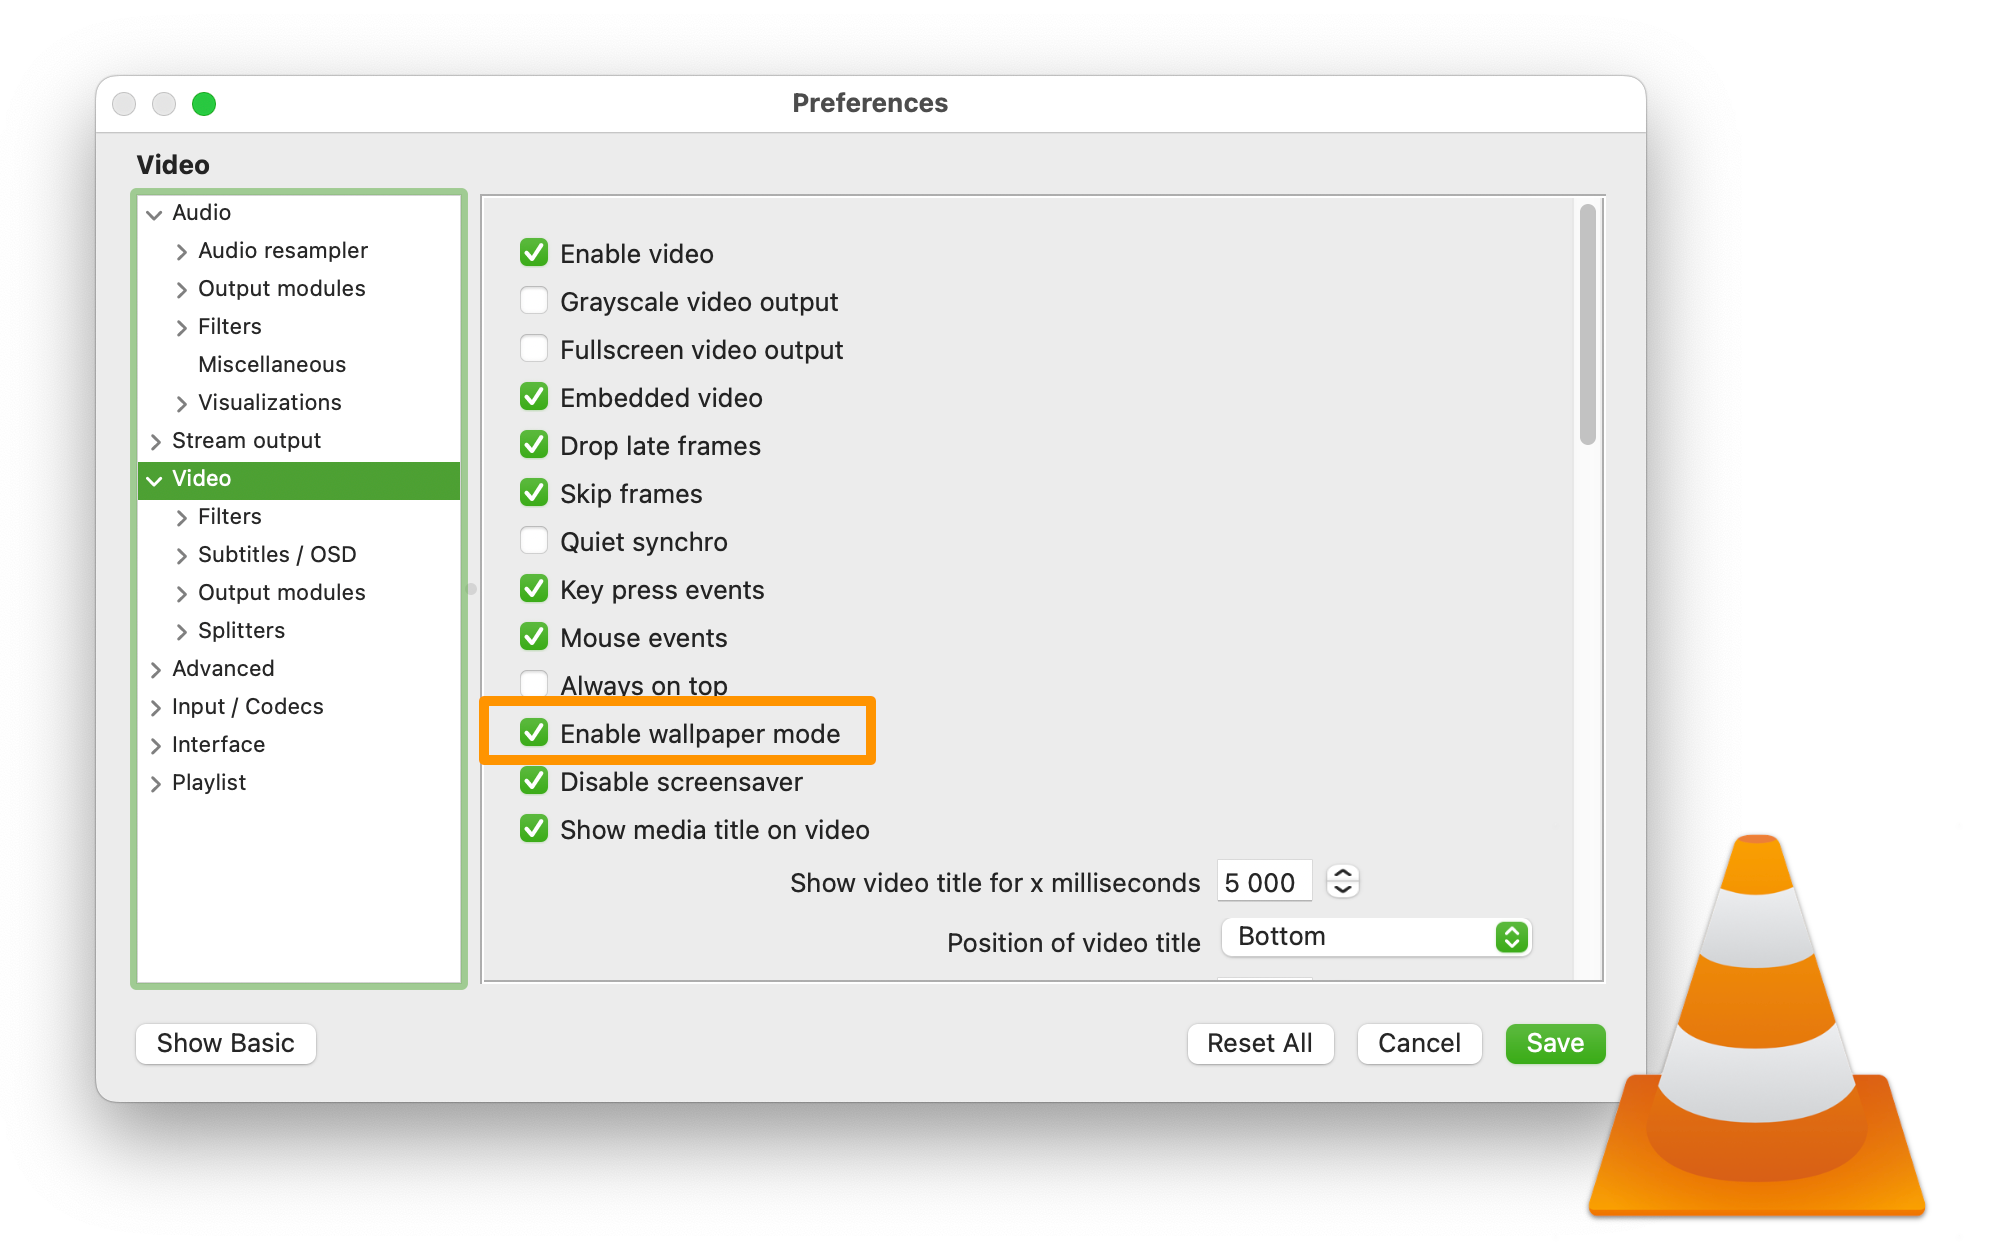Screen dimensions: 2000x1250
Task: Expand the Stream output chevron
Action: coord(155,442)
